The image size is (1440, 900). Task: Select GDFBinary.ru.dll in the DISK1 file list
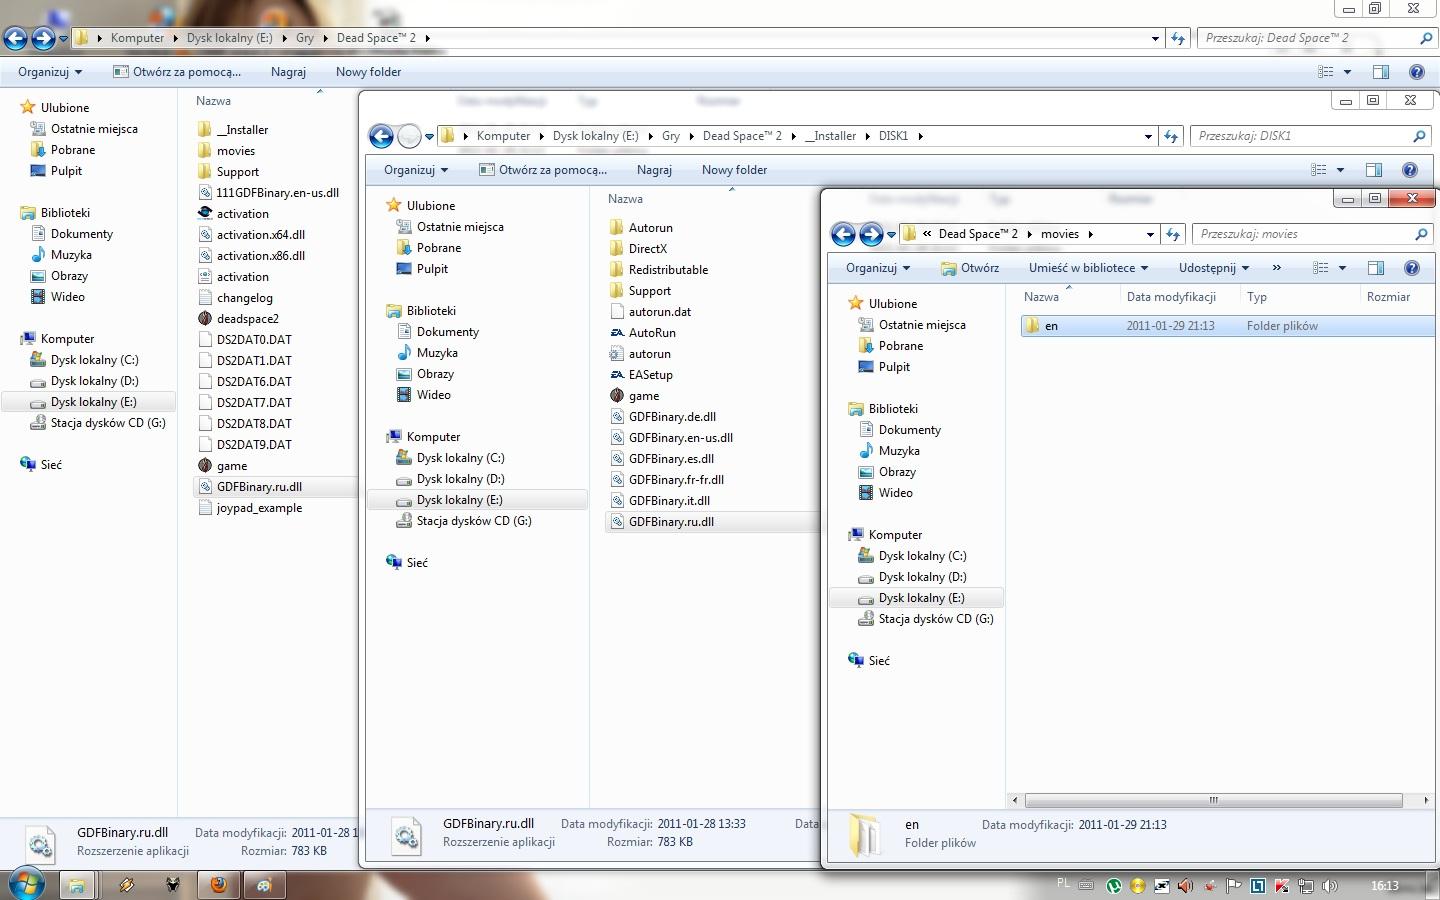tap(671, 522)
